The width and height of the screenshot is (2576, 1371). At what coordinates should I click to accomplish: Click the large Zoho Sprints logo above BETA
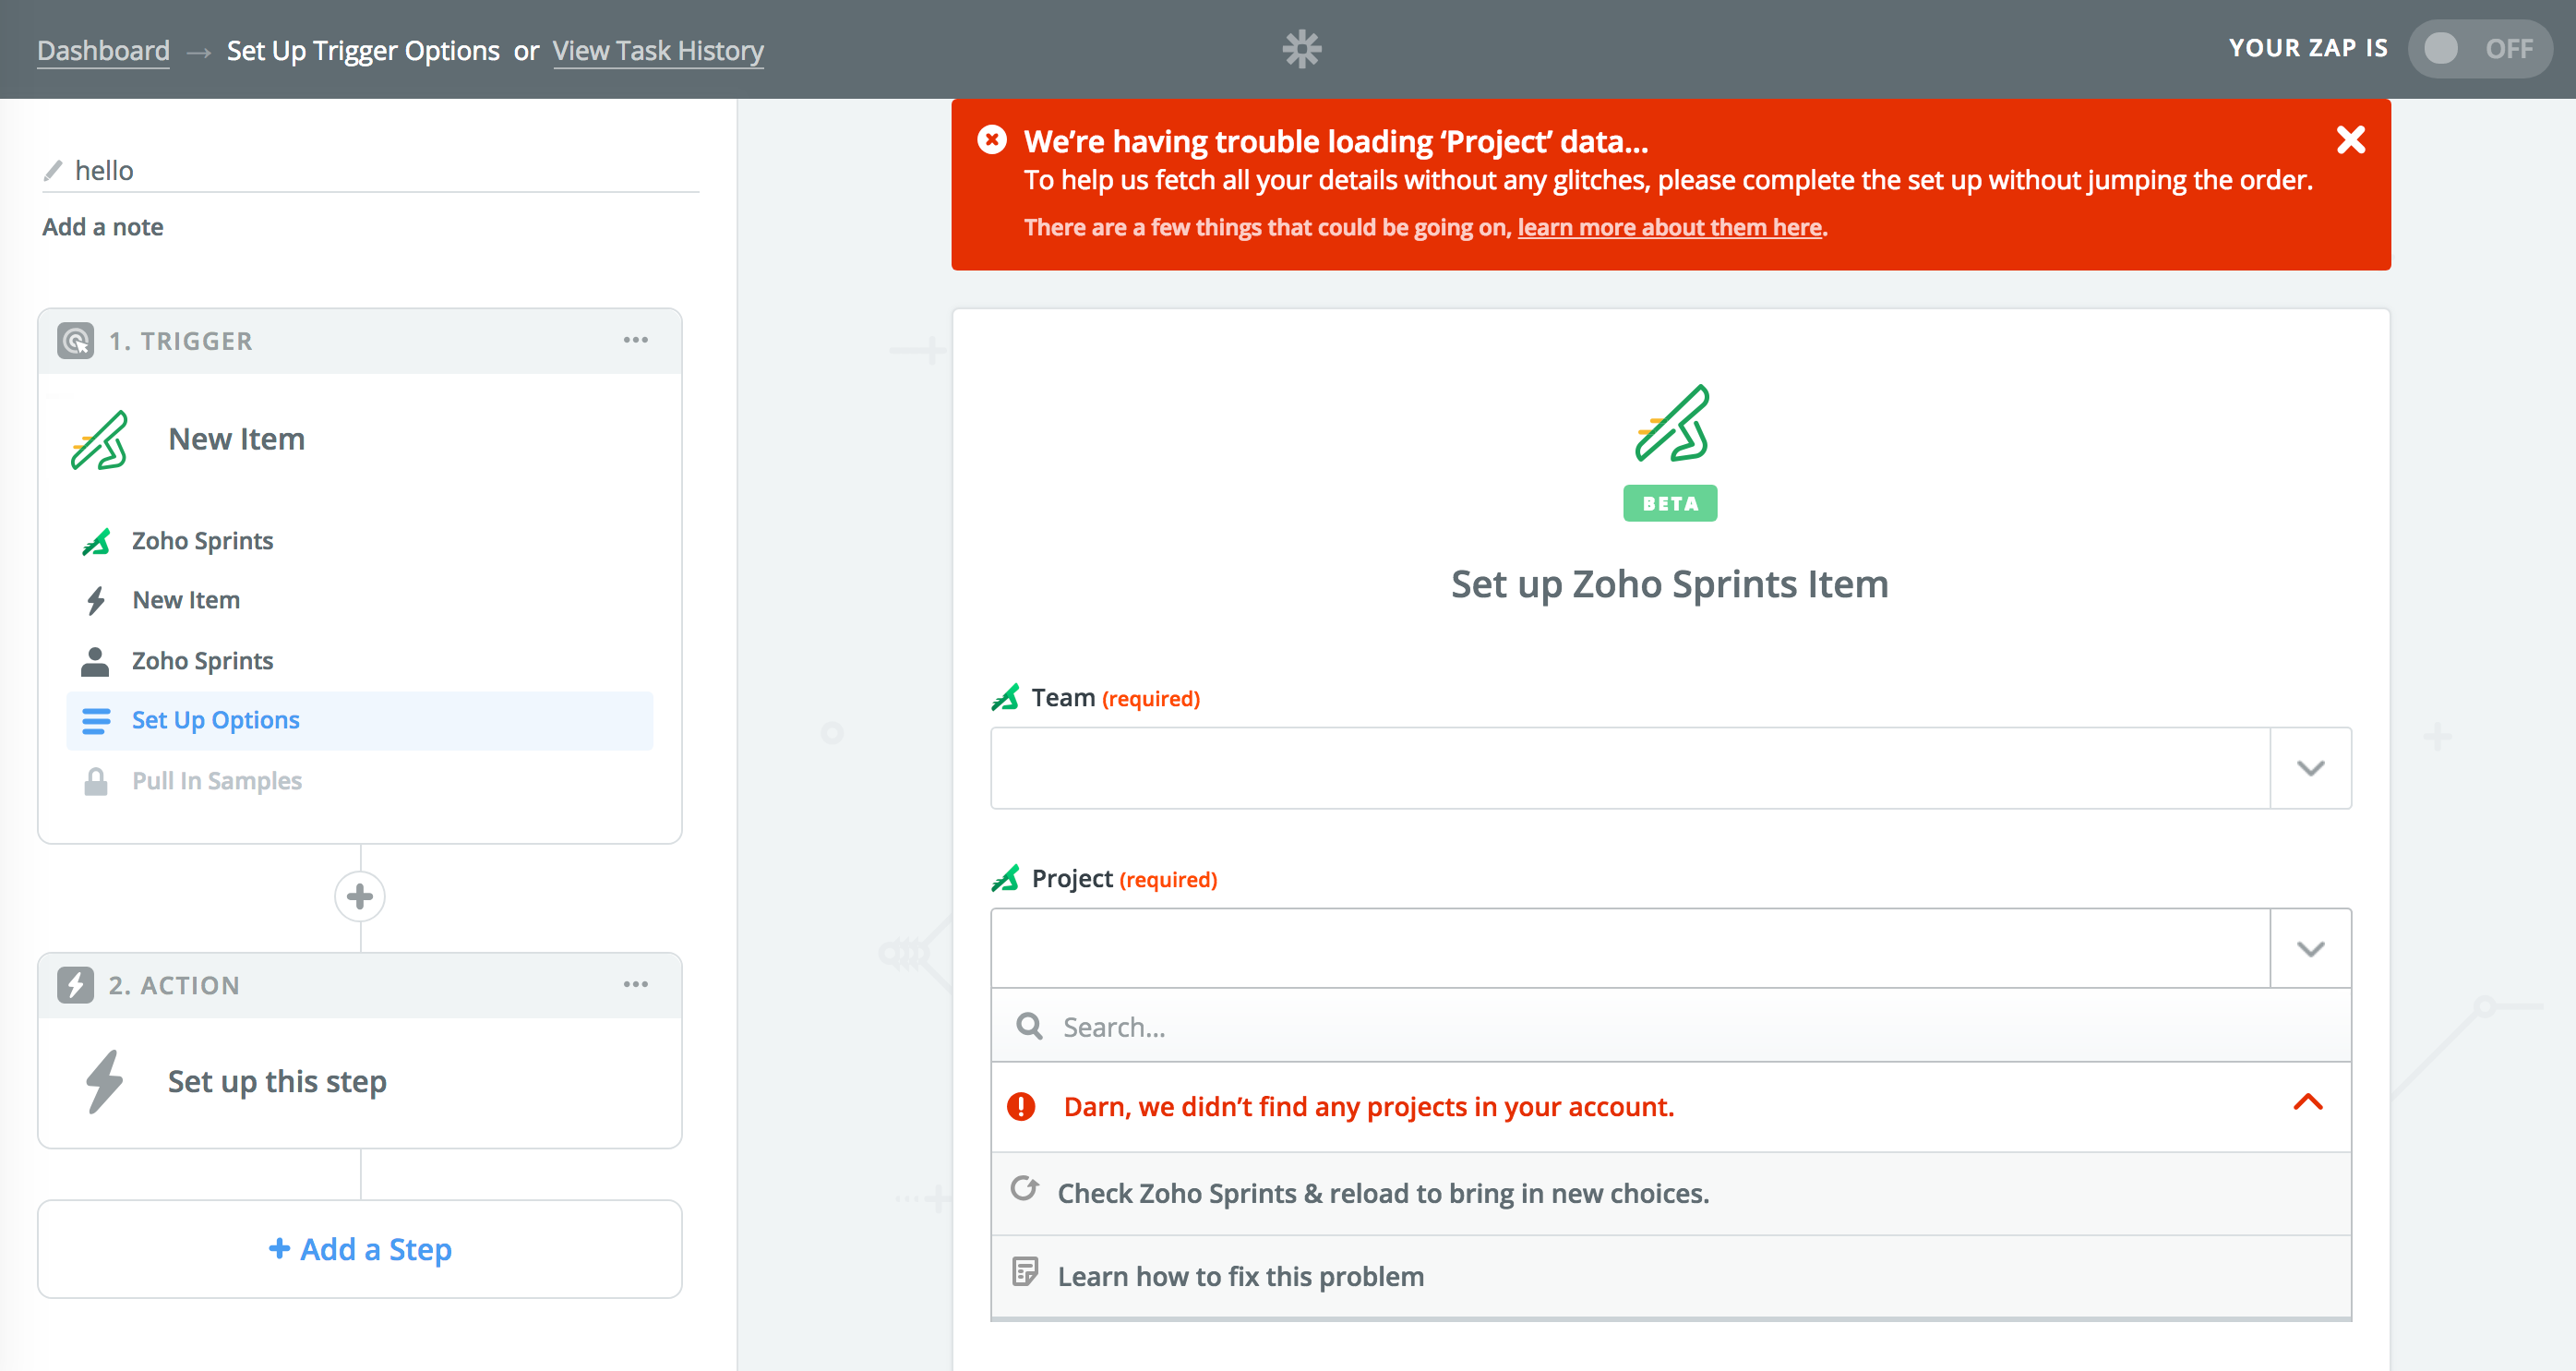1671,424
